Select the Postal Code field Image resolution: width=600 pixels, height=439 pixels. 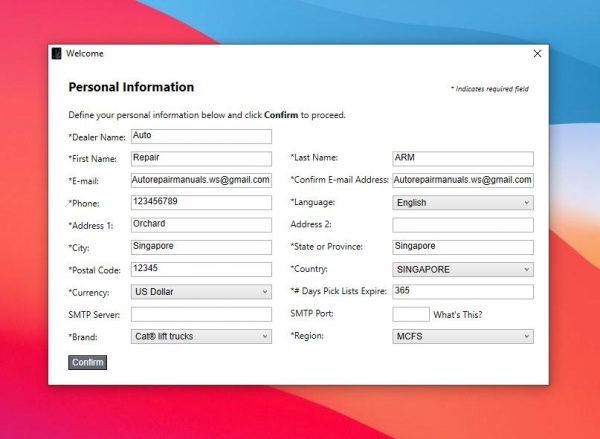coord(201,269)
